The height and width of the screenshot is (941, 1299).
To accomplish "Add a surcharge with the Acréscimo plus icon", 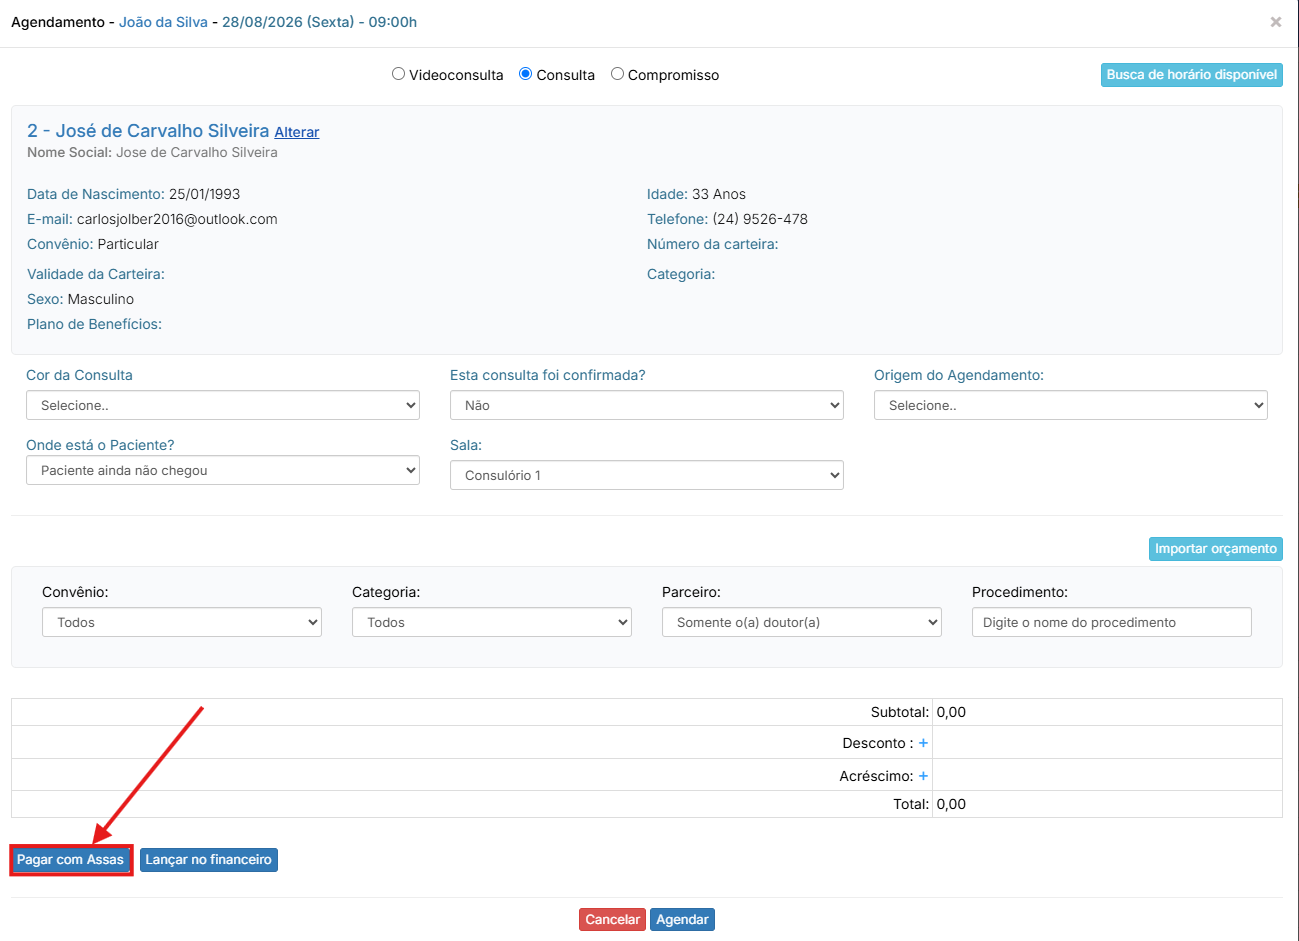I will point(923,776).
